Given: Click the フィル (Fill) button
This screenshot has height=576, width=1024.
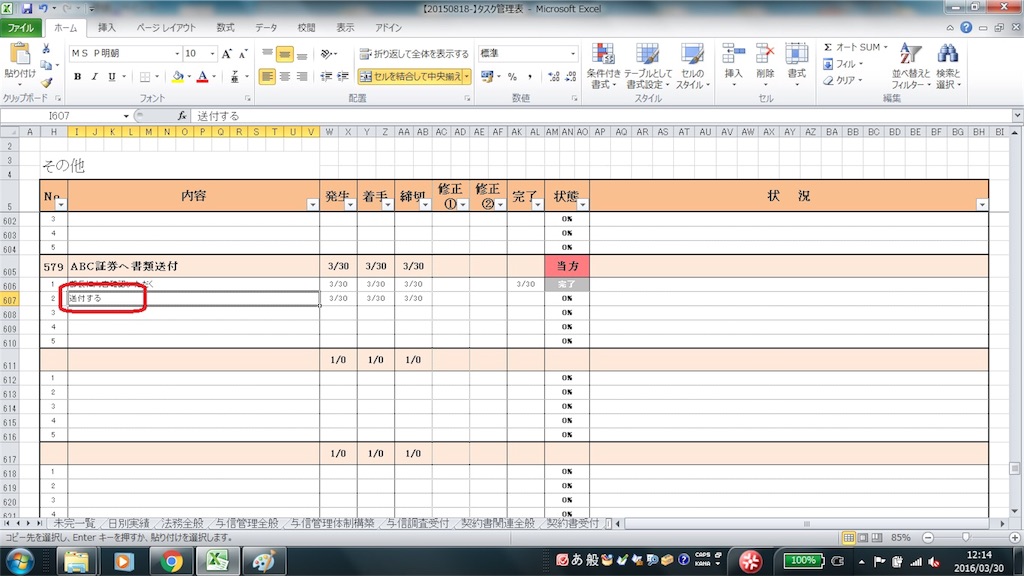Looking at the screenshot, I should [844, 63].
